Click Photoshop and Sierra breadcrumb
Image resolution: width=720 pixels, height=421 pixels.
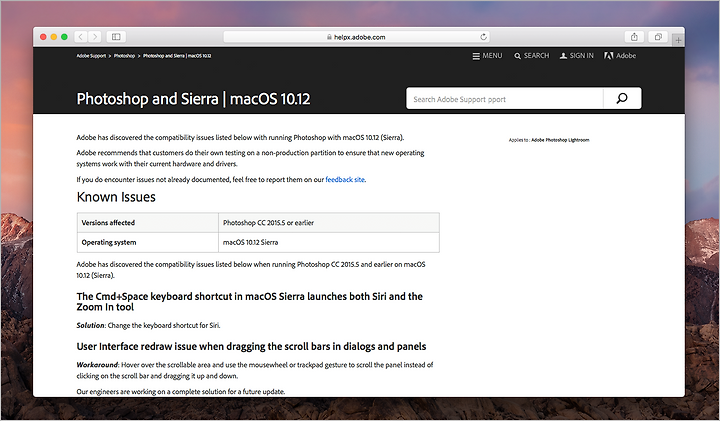coord(177,56)
